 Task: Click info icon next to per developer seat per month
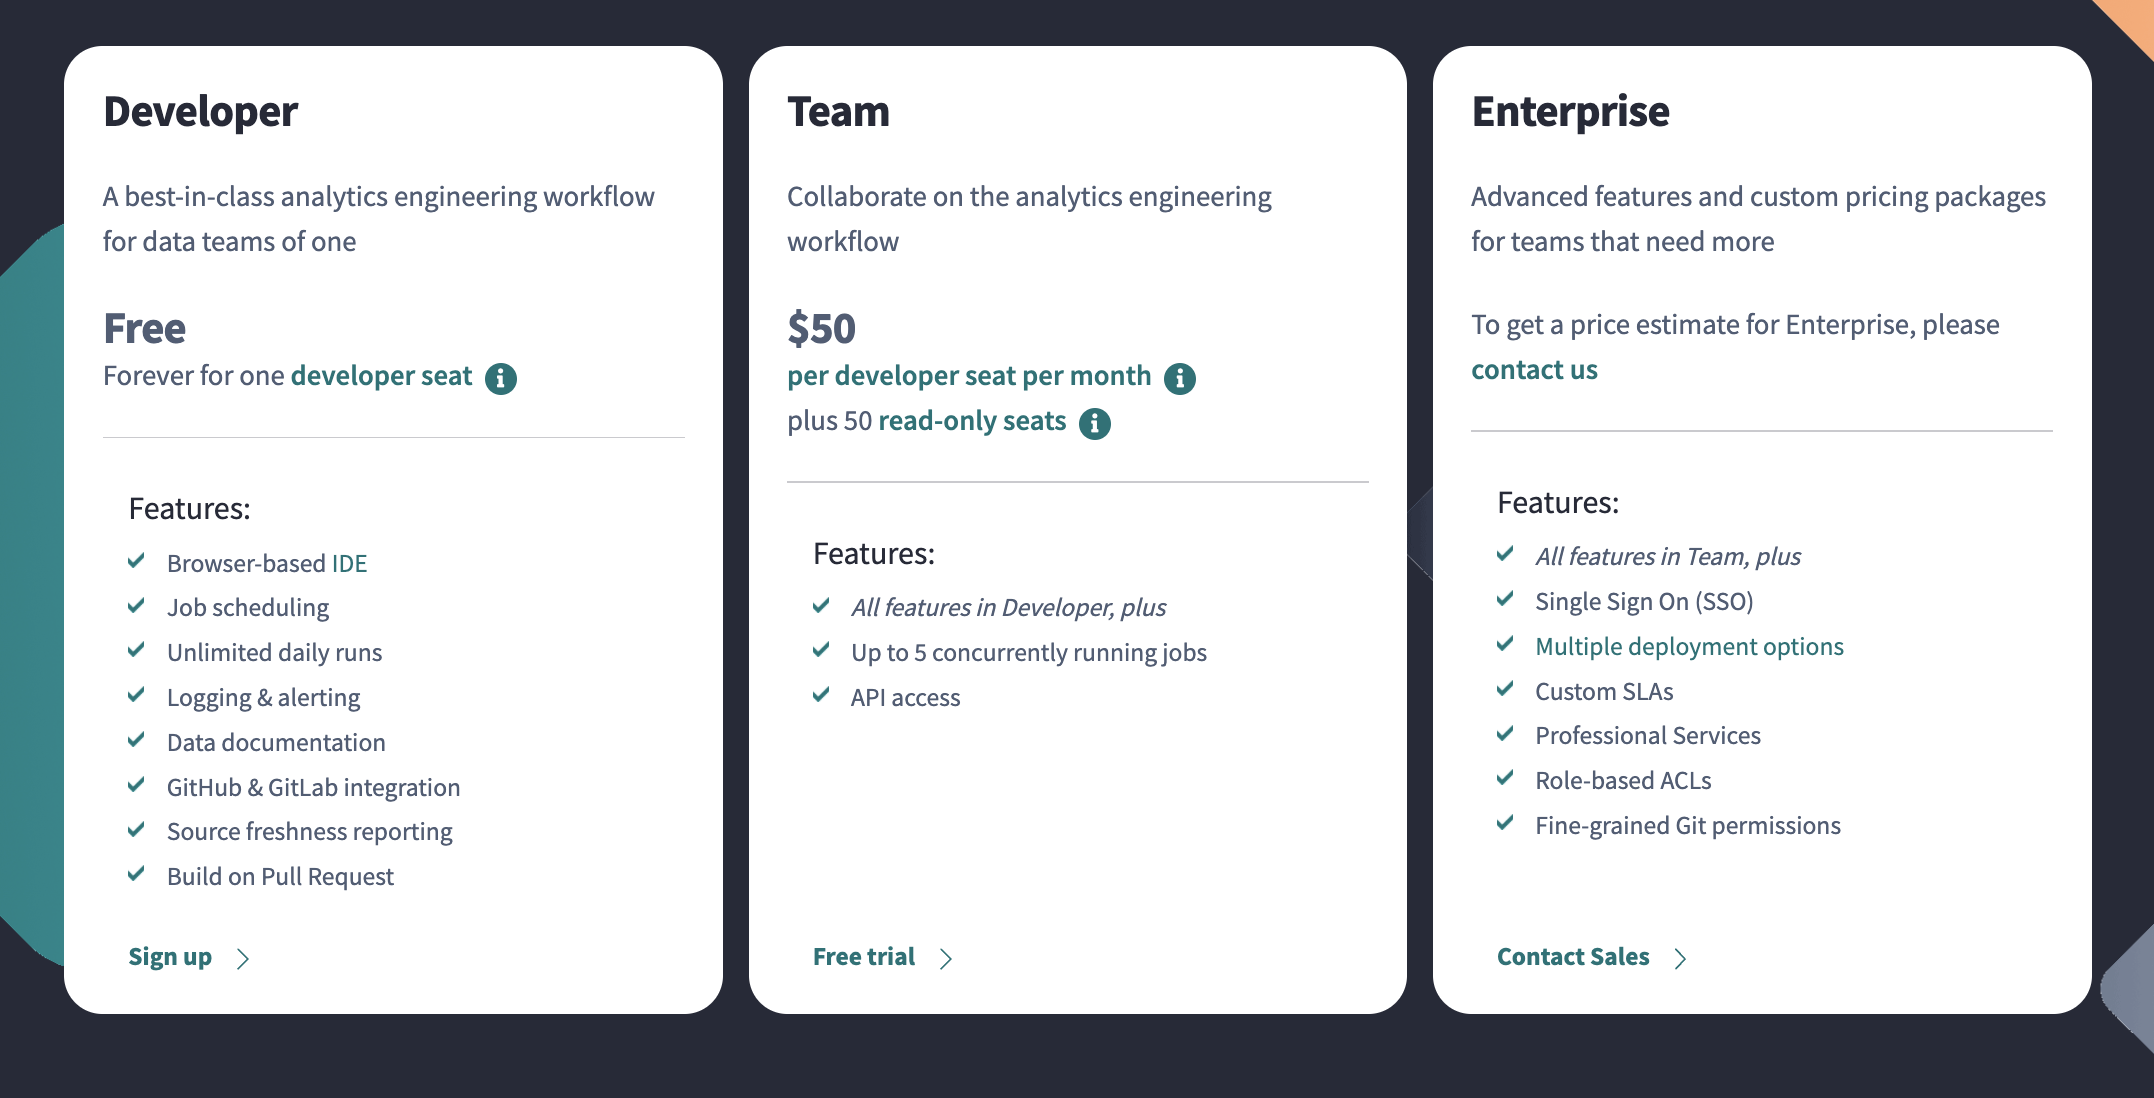coord(1180,378)
